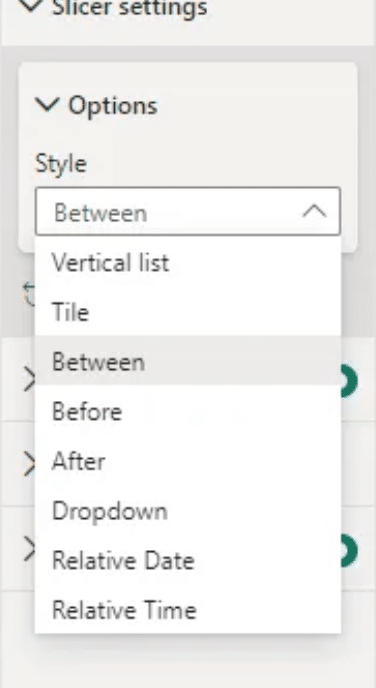This screenshot has height=688, width=376.
Task: Select the Tile style option
Action: [188, 312]
